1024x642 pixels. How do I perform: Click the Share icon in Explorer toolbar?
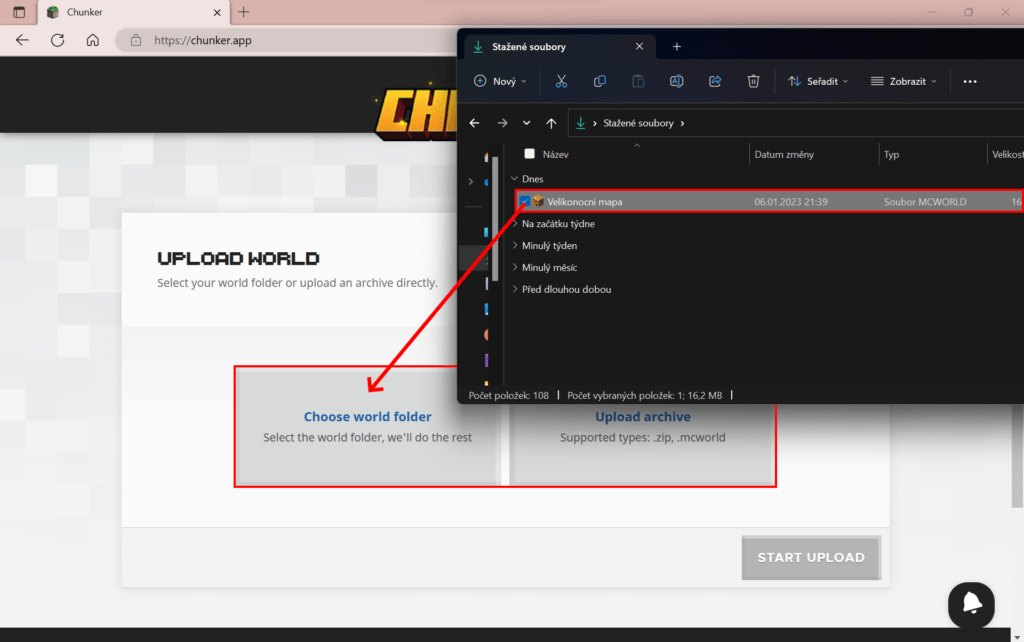click(715, 81)
